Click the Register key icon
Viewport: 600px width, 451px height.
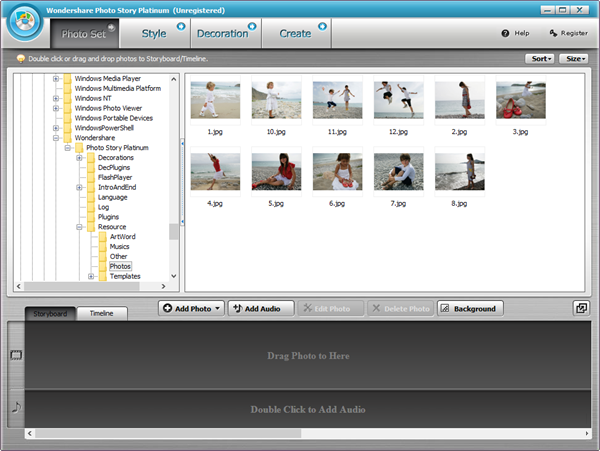553,33
